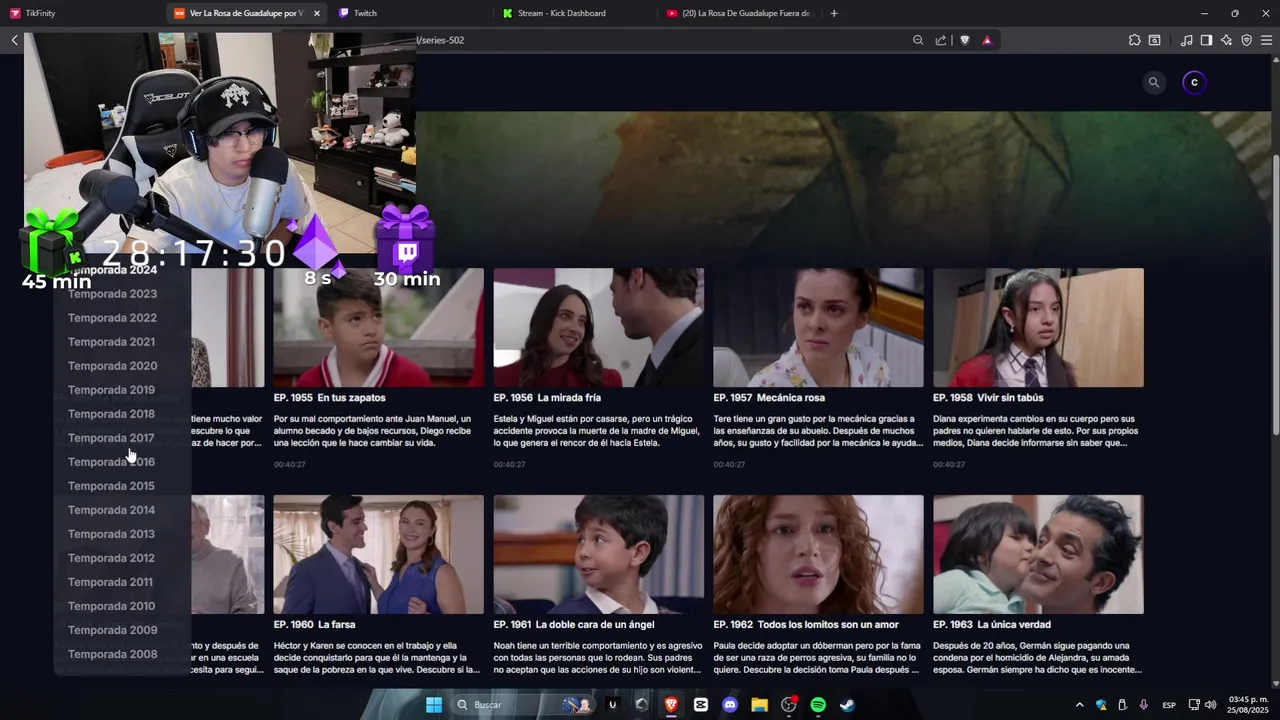Open the EP. 1957 Mecánica rosa thumbnail
The height and width of the screenshot is (720, 1280).
(x=819, y=327)
